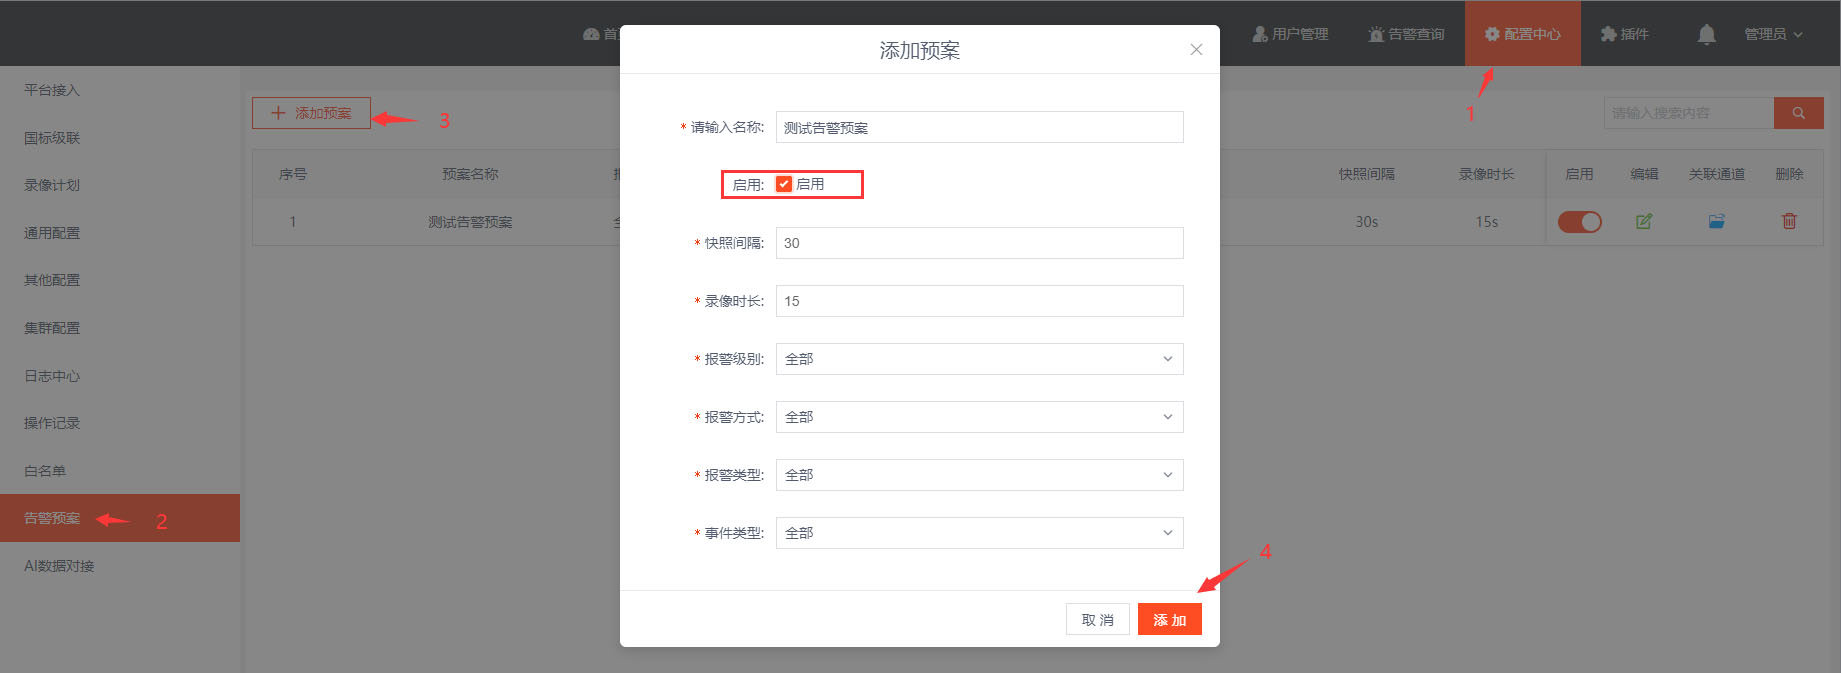This screenshot has height=673, width=1841.
Task: Click the 快照间隔 column header
Action: coord(1367,174)
